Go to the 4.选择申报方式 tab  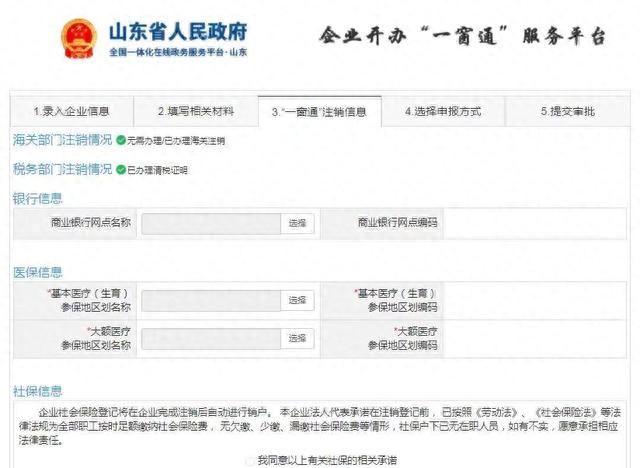[x=443, y=111]
